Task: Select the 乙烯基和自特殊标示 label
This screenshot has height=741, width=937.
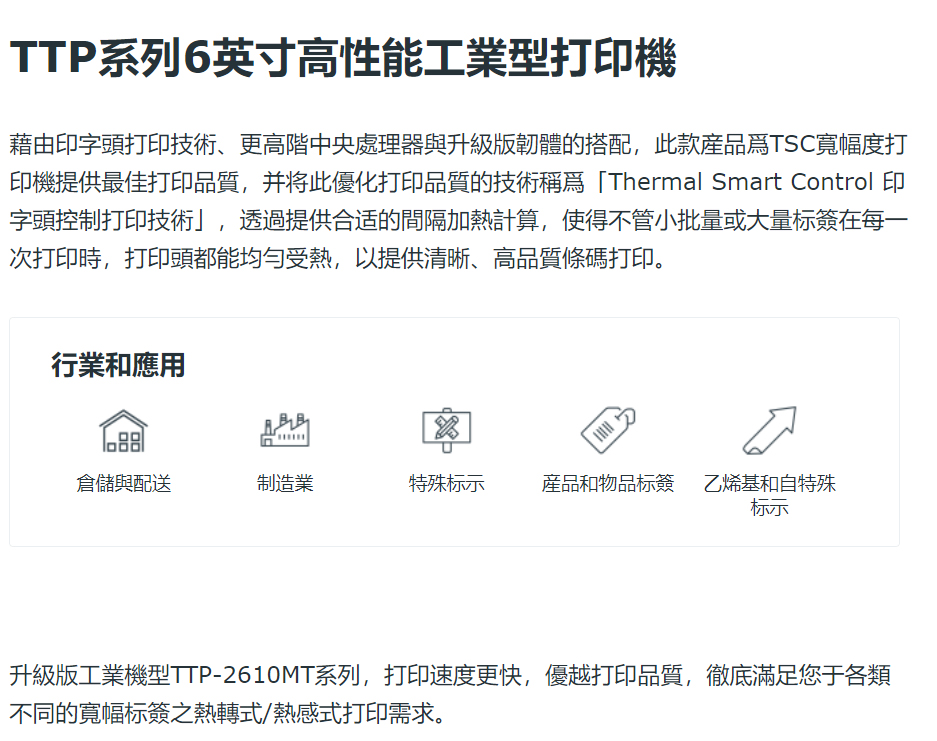Action: (x=770, y=495)
